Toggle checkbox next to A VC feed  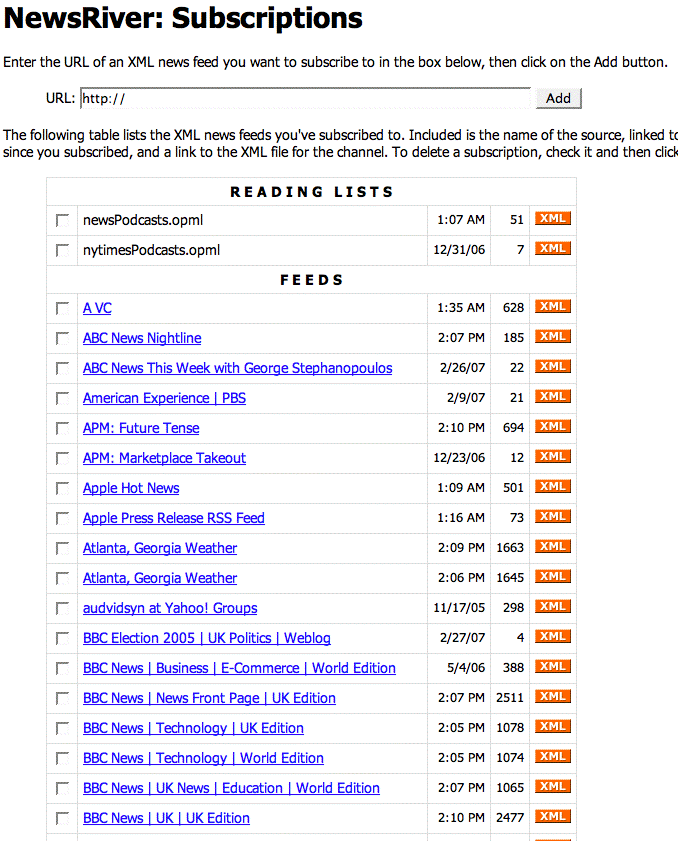click(63, 309)
